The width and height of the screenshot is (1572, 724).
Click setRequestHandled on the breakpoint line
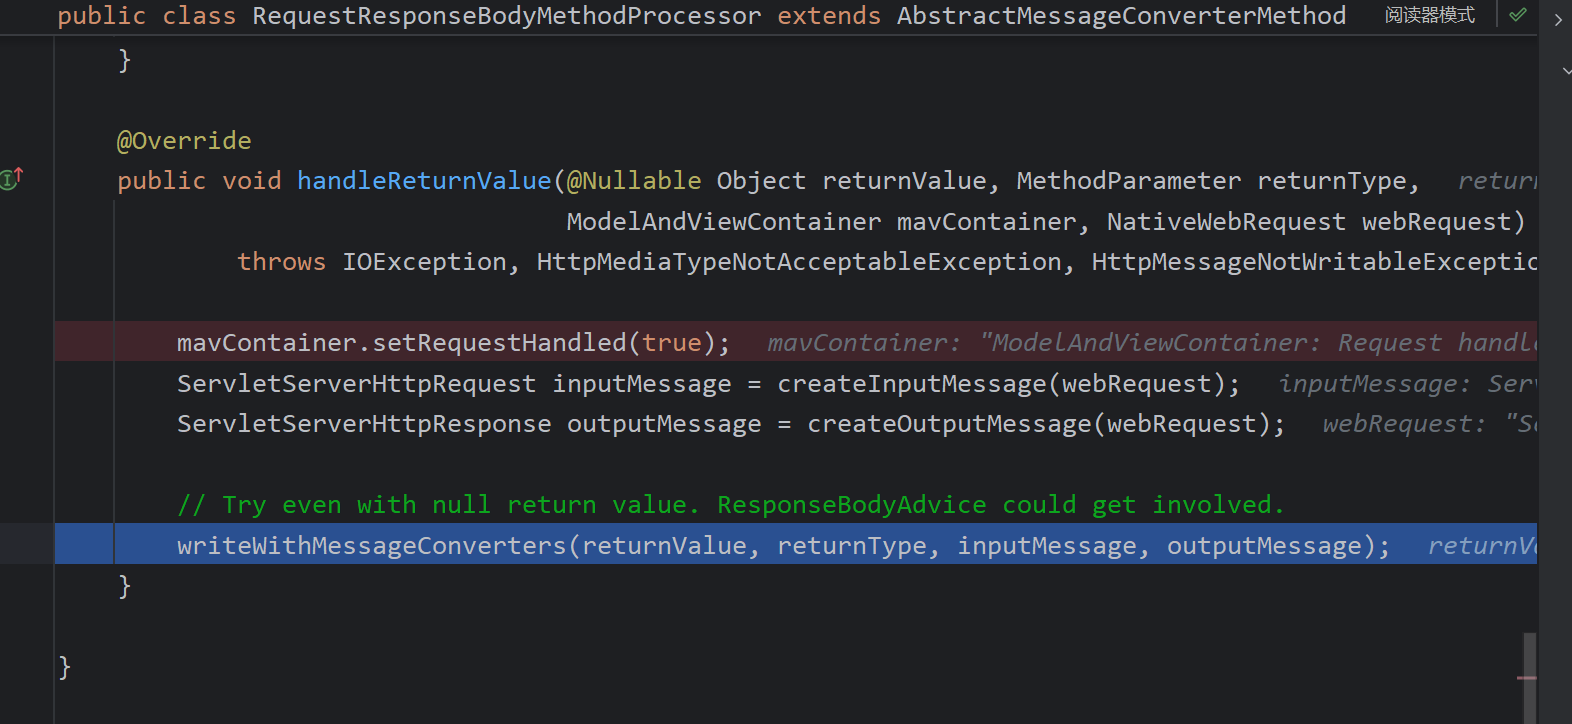click(x=499, y=343)
